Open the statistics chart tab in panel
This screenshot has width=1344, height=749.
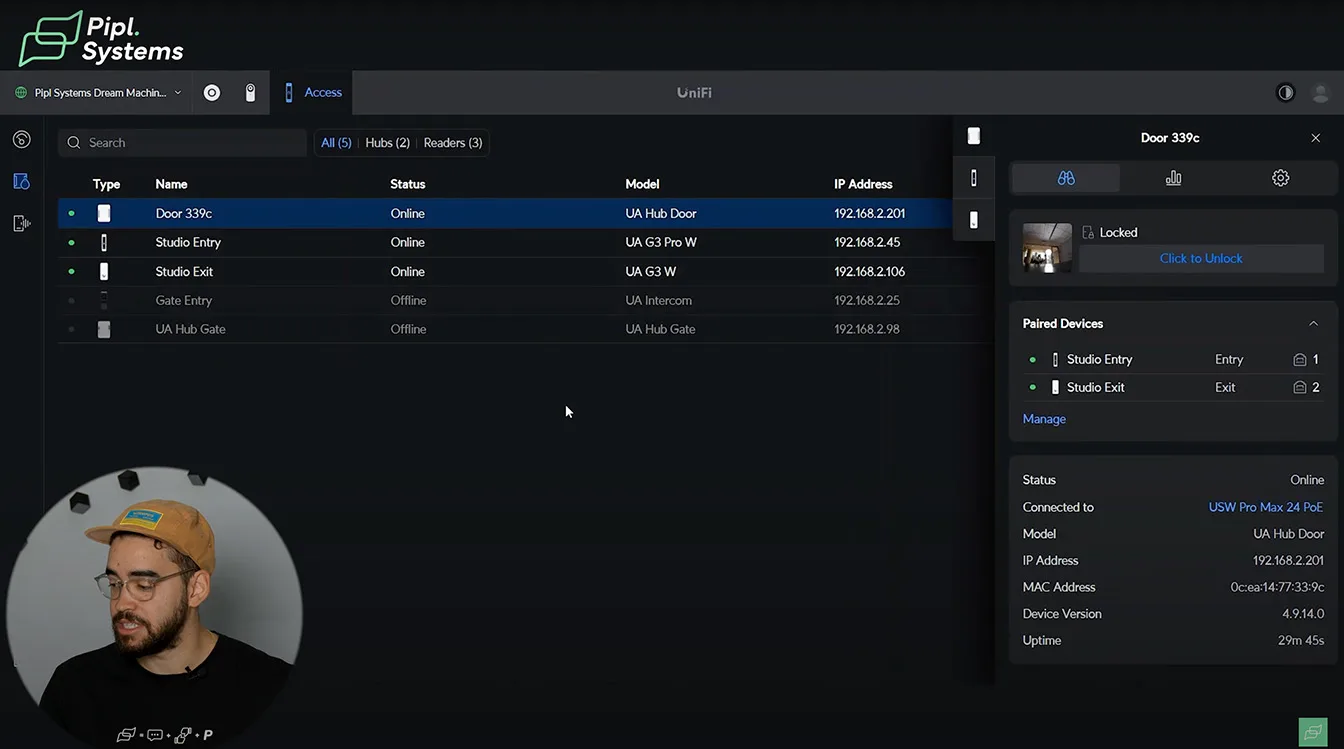pos(1173,178)
